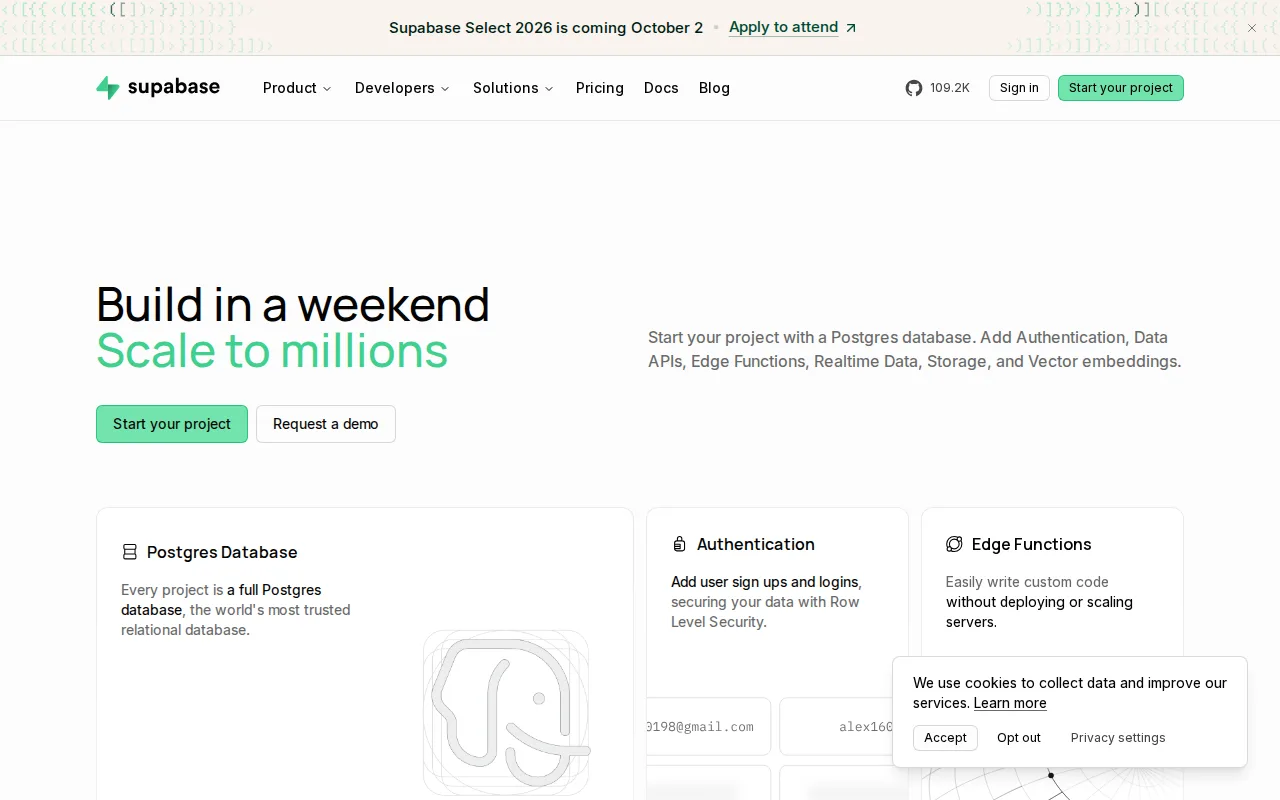Accept cookies
Image resolution: width=1280 pixels, height=800 pixels.
(x=945, y=738)
